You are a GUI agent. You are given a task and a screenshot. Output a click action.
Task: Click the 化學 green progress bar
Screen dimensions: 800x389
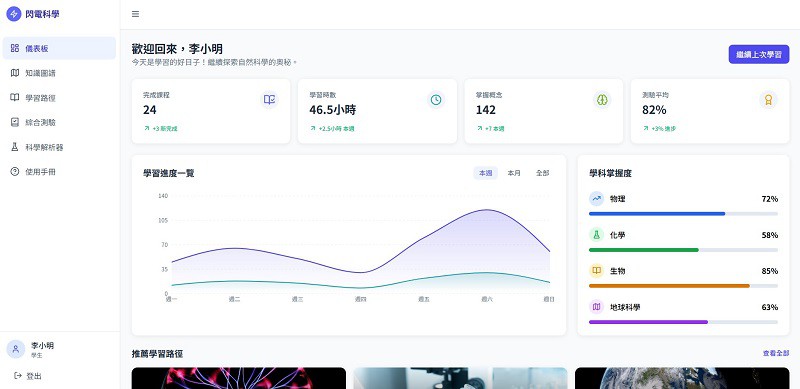click(644, 250)
